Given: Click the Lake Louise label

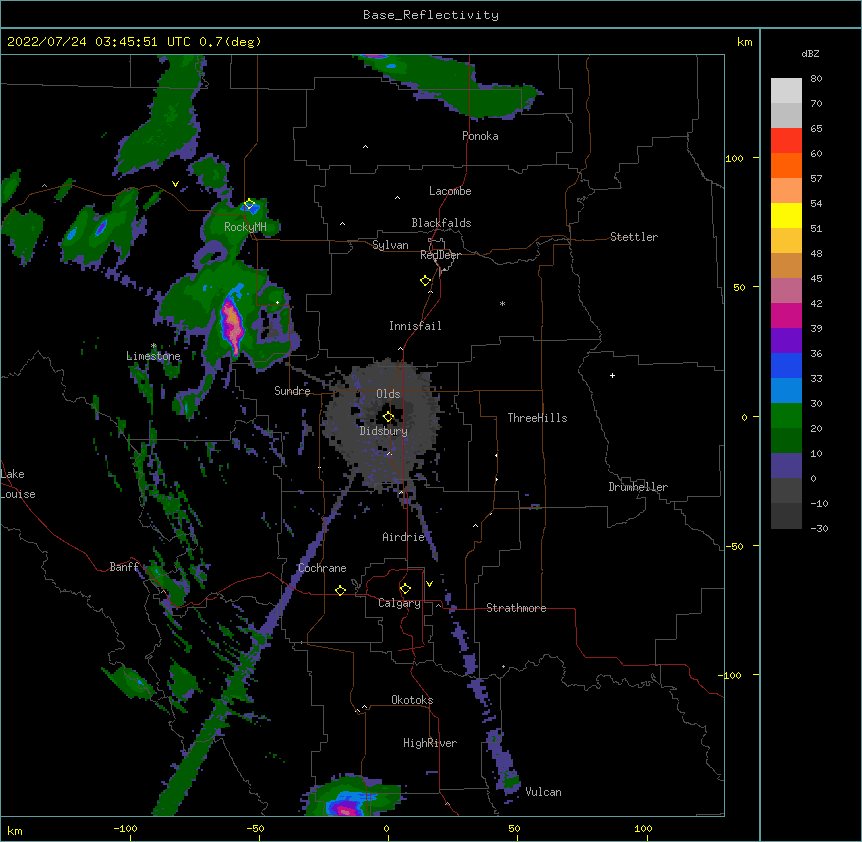Looking at the screenshot, I should (18, 484).
